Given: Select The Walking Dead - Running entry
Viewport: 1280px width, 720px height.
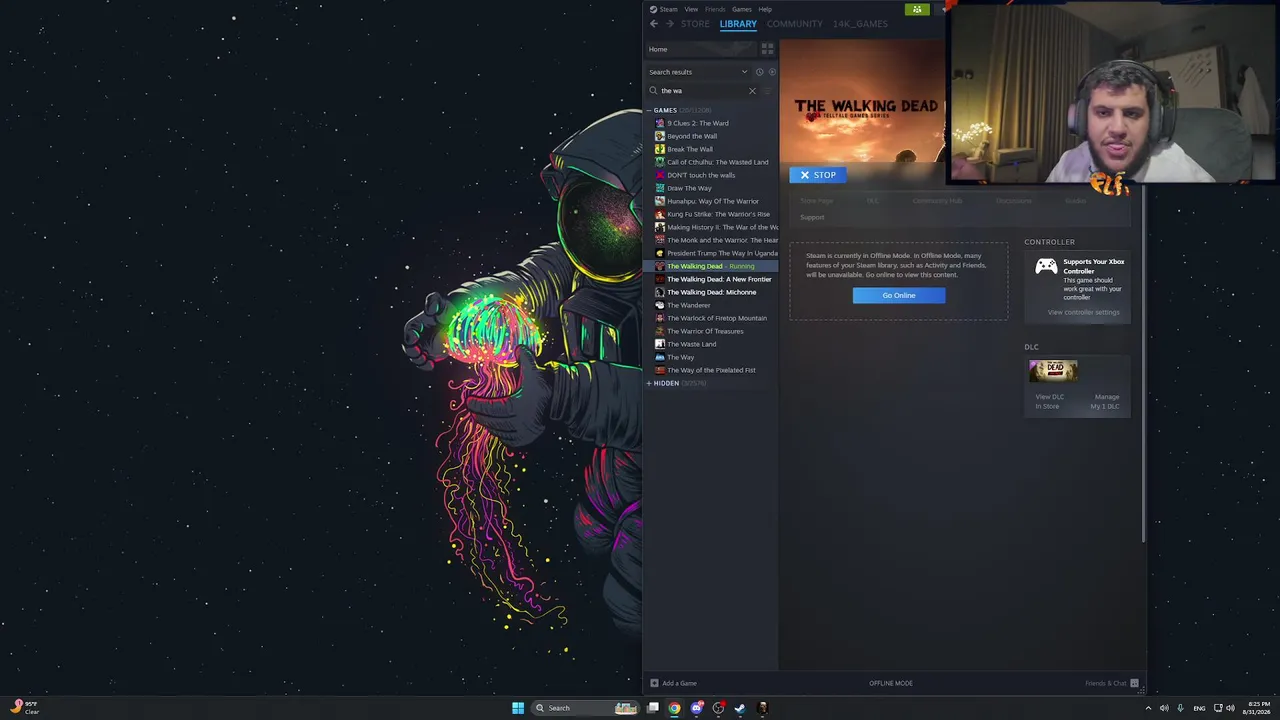Looking at the screenshot, I should (711, 266).
